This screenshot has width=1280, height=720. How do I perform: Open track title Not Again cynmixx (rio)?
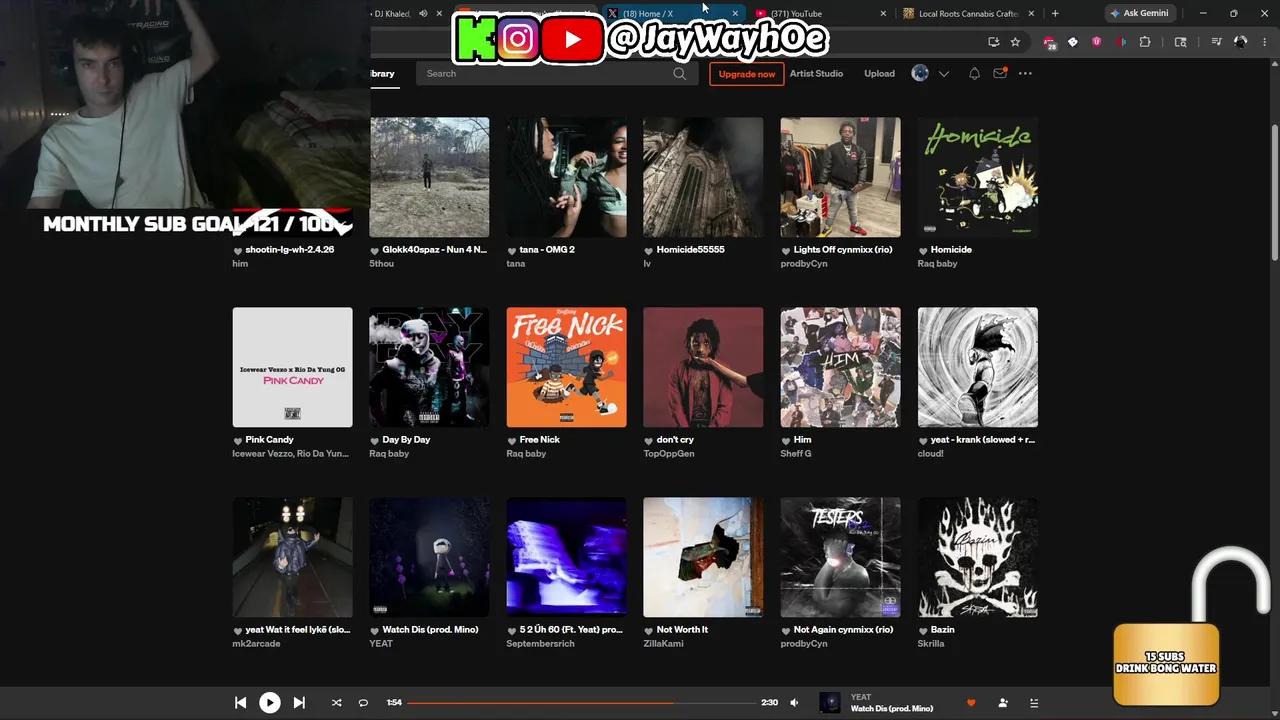843,630
